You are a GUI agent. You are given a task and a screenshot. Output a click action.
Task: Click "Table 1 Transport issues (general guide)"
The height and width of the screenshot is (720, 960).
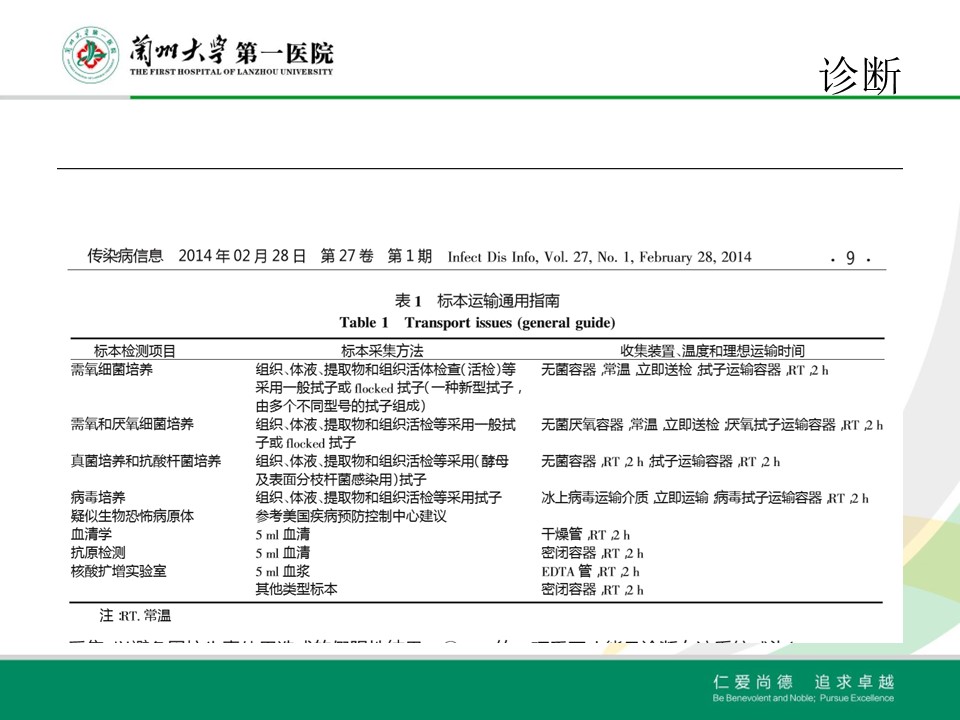click(477, 323)
